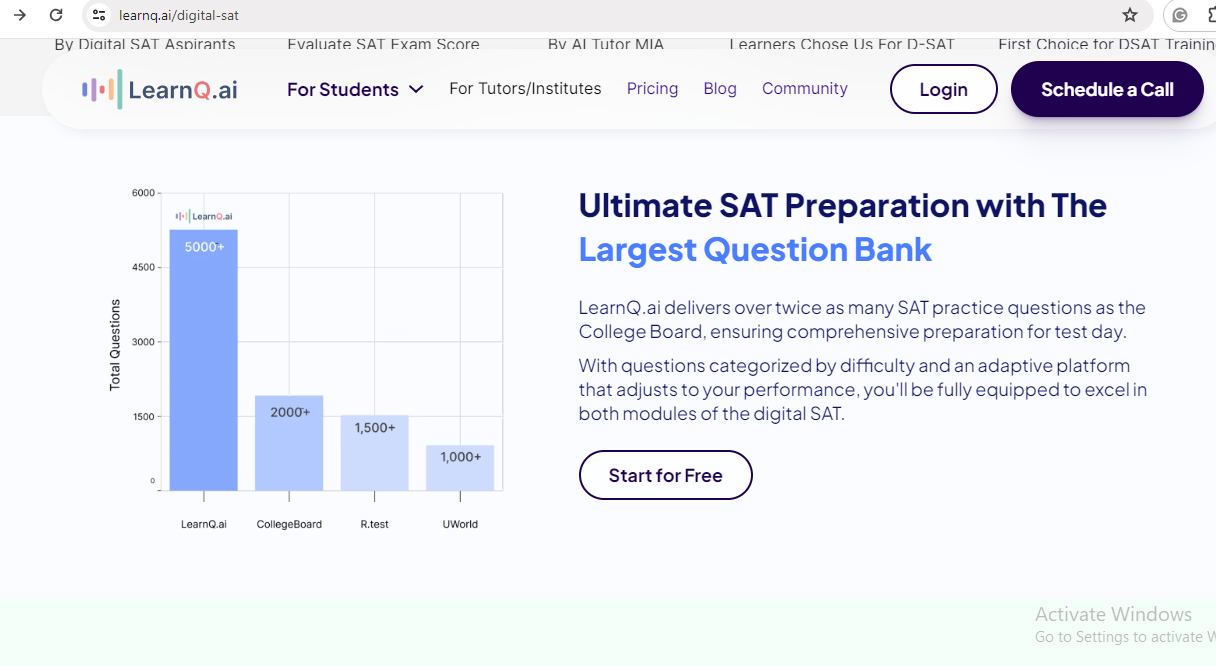This screenshot has height=666, width=1216.
Task: Click the browser forward arrow
Action: coord(19,15)
